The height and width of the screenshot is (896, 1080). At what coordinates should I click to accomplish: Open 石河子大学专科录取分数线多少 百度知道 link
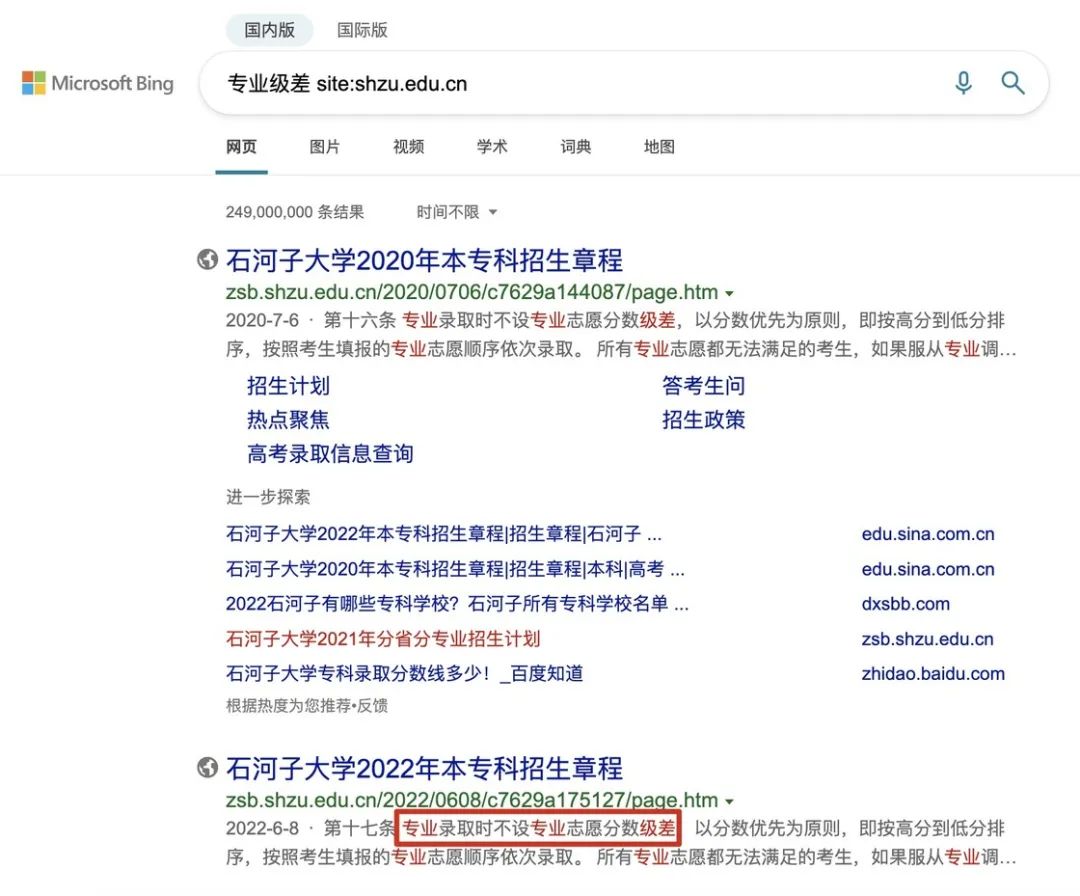coord(404,674)
